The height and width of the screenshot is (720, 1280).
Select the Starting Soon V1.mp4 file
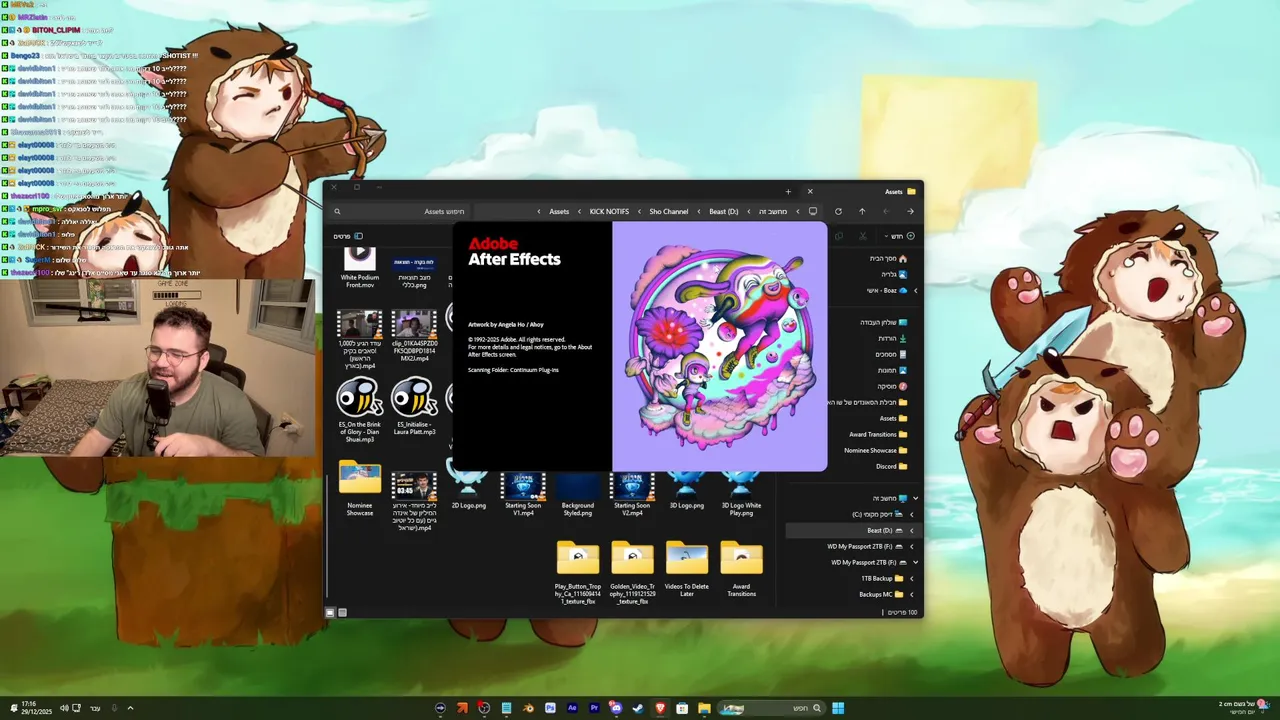click(523, 492)
